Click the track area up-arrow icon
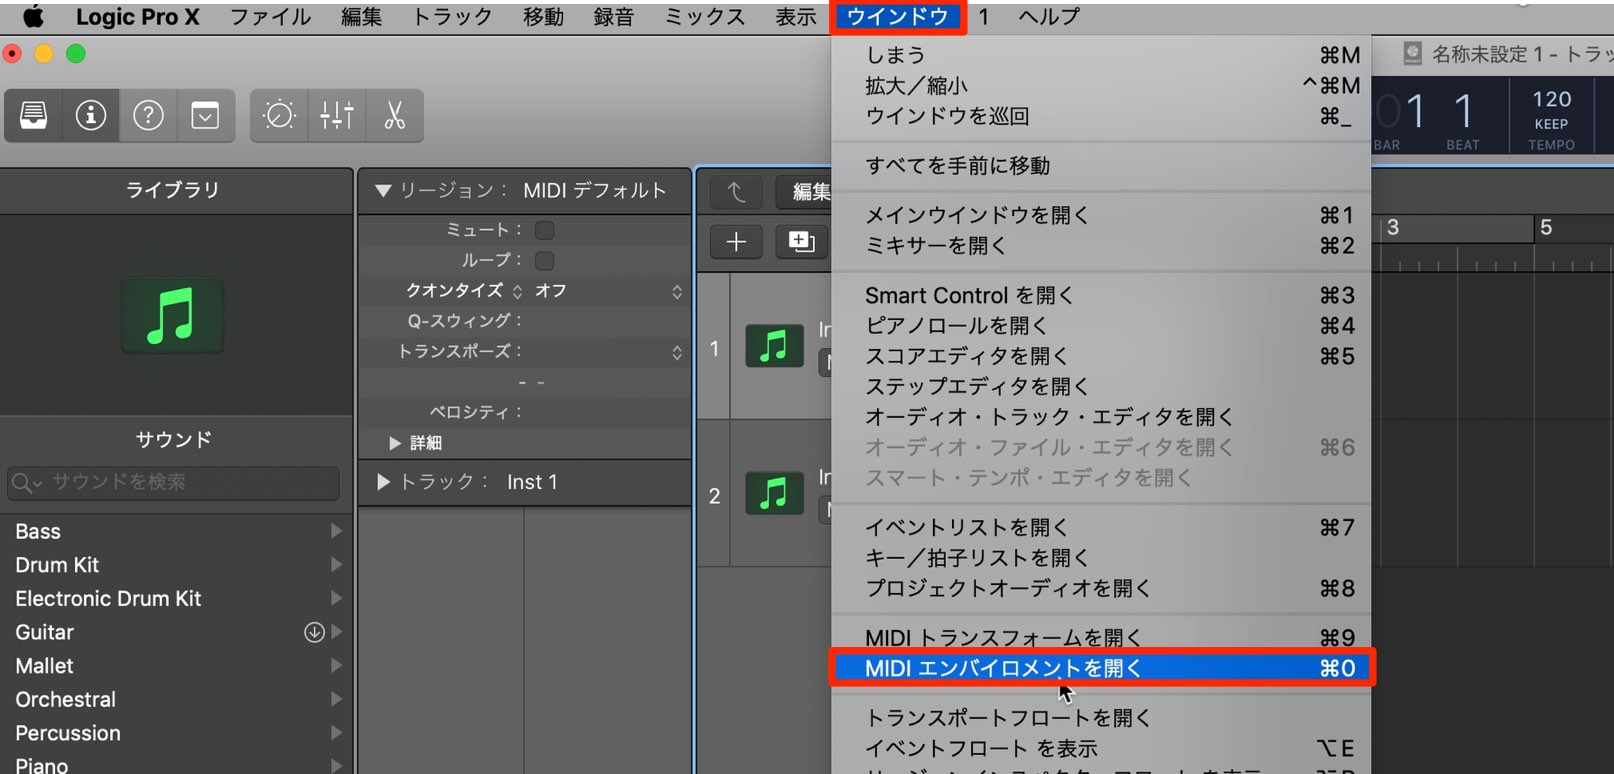Viewport: 1614px width, 774px height. coord(736,191)
